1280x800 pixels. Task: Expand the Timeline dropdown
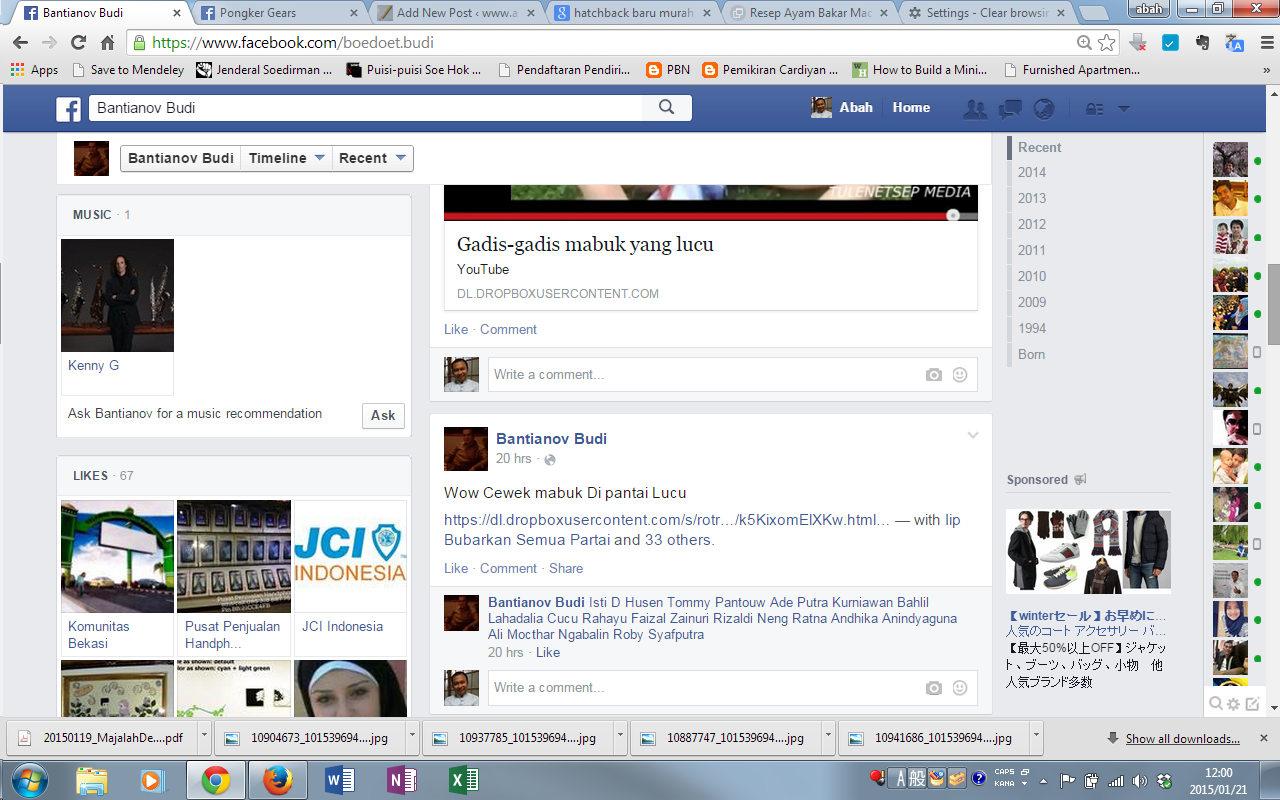click(287, 158)
